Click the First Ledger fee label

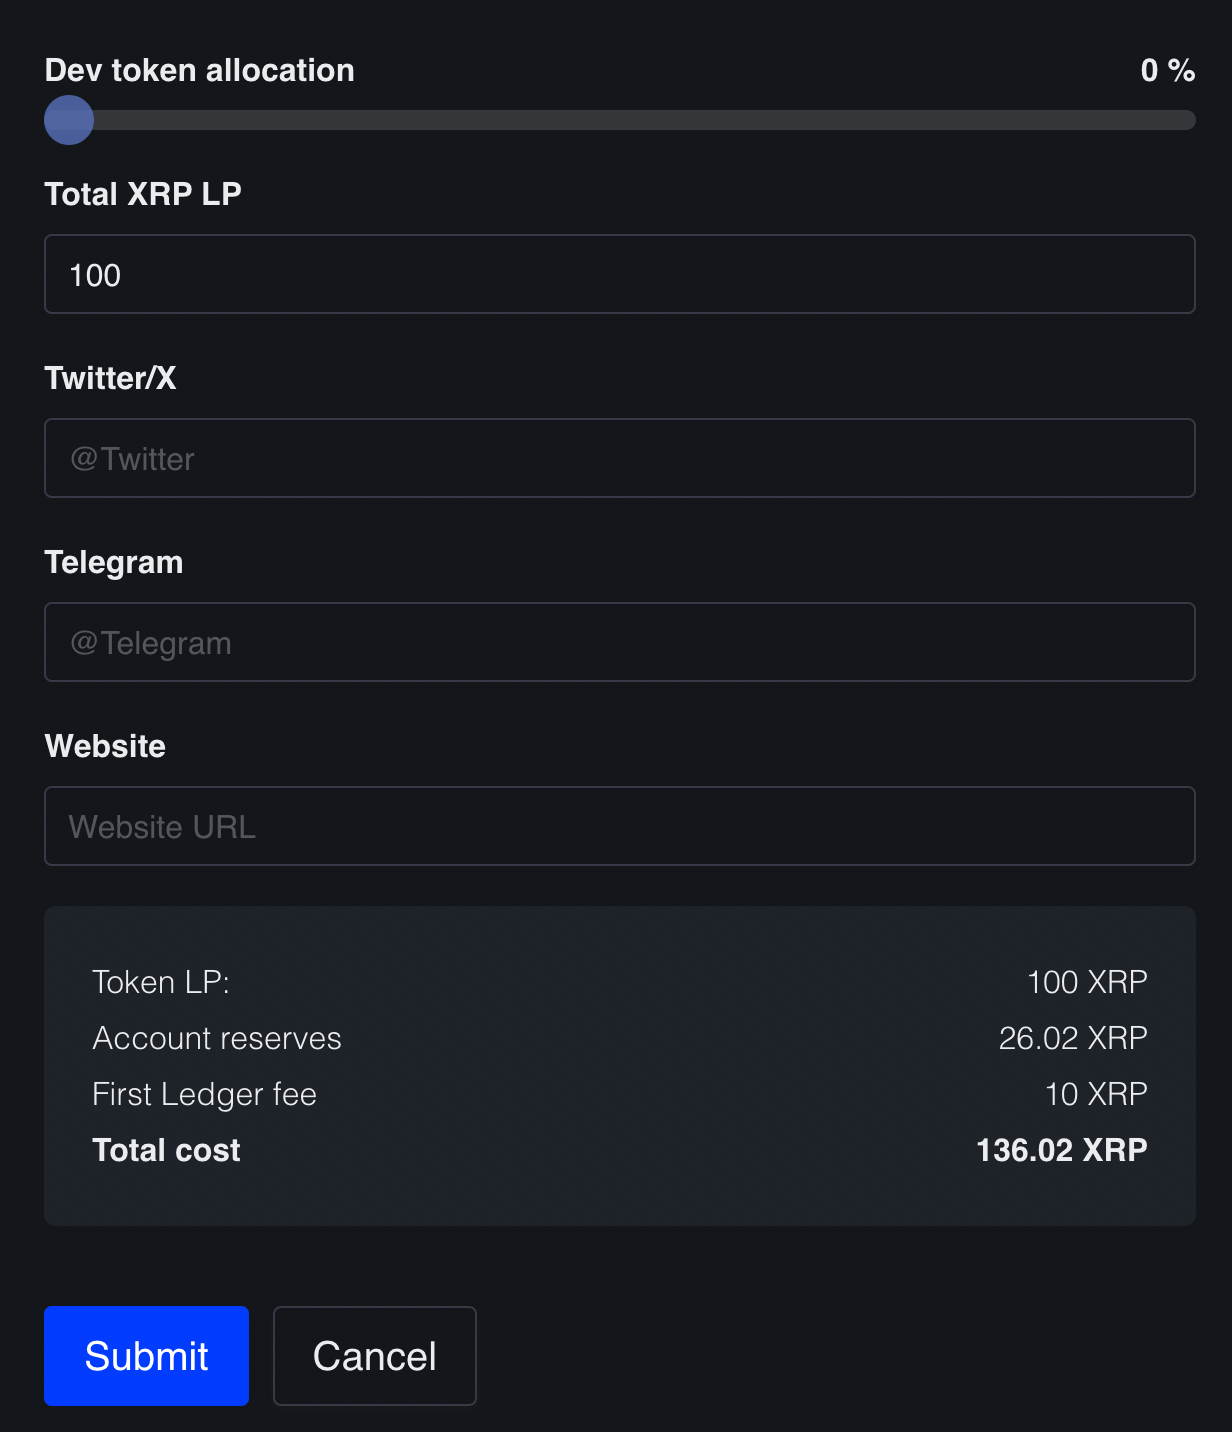[x=204, y=1094]
